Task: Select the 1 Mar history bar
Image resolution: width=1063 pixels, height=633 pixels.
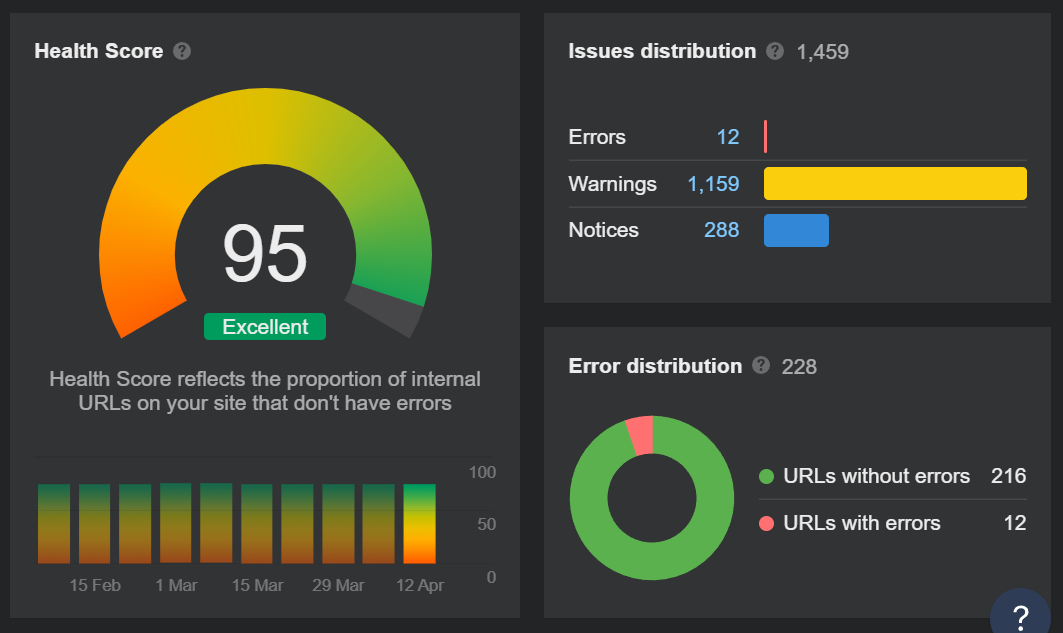Action: point(175,523)
